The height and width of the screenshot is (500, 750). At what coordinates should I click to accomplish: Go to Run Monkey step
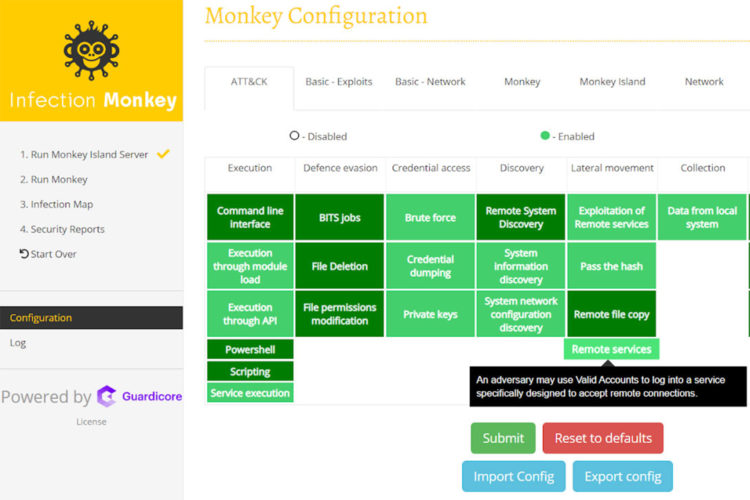[x=54, y=179]
